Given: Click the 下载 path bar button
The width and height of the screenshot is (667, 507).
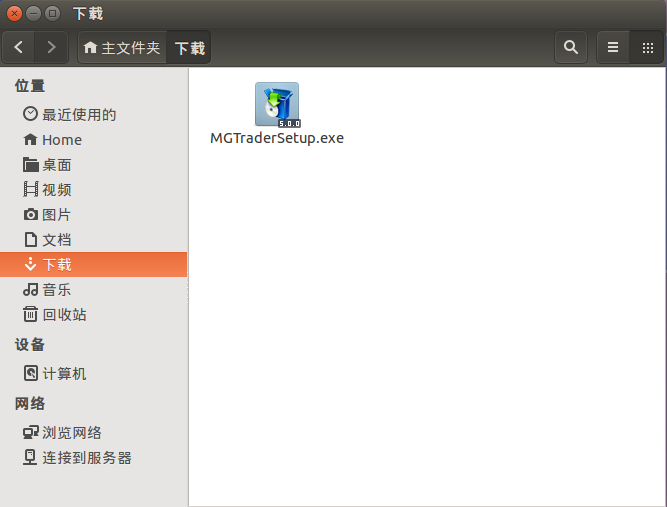Looking at the screenshot, I should tap(189, 47).
